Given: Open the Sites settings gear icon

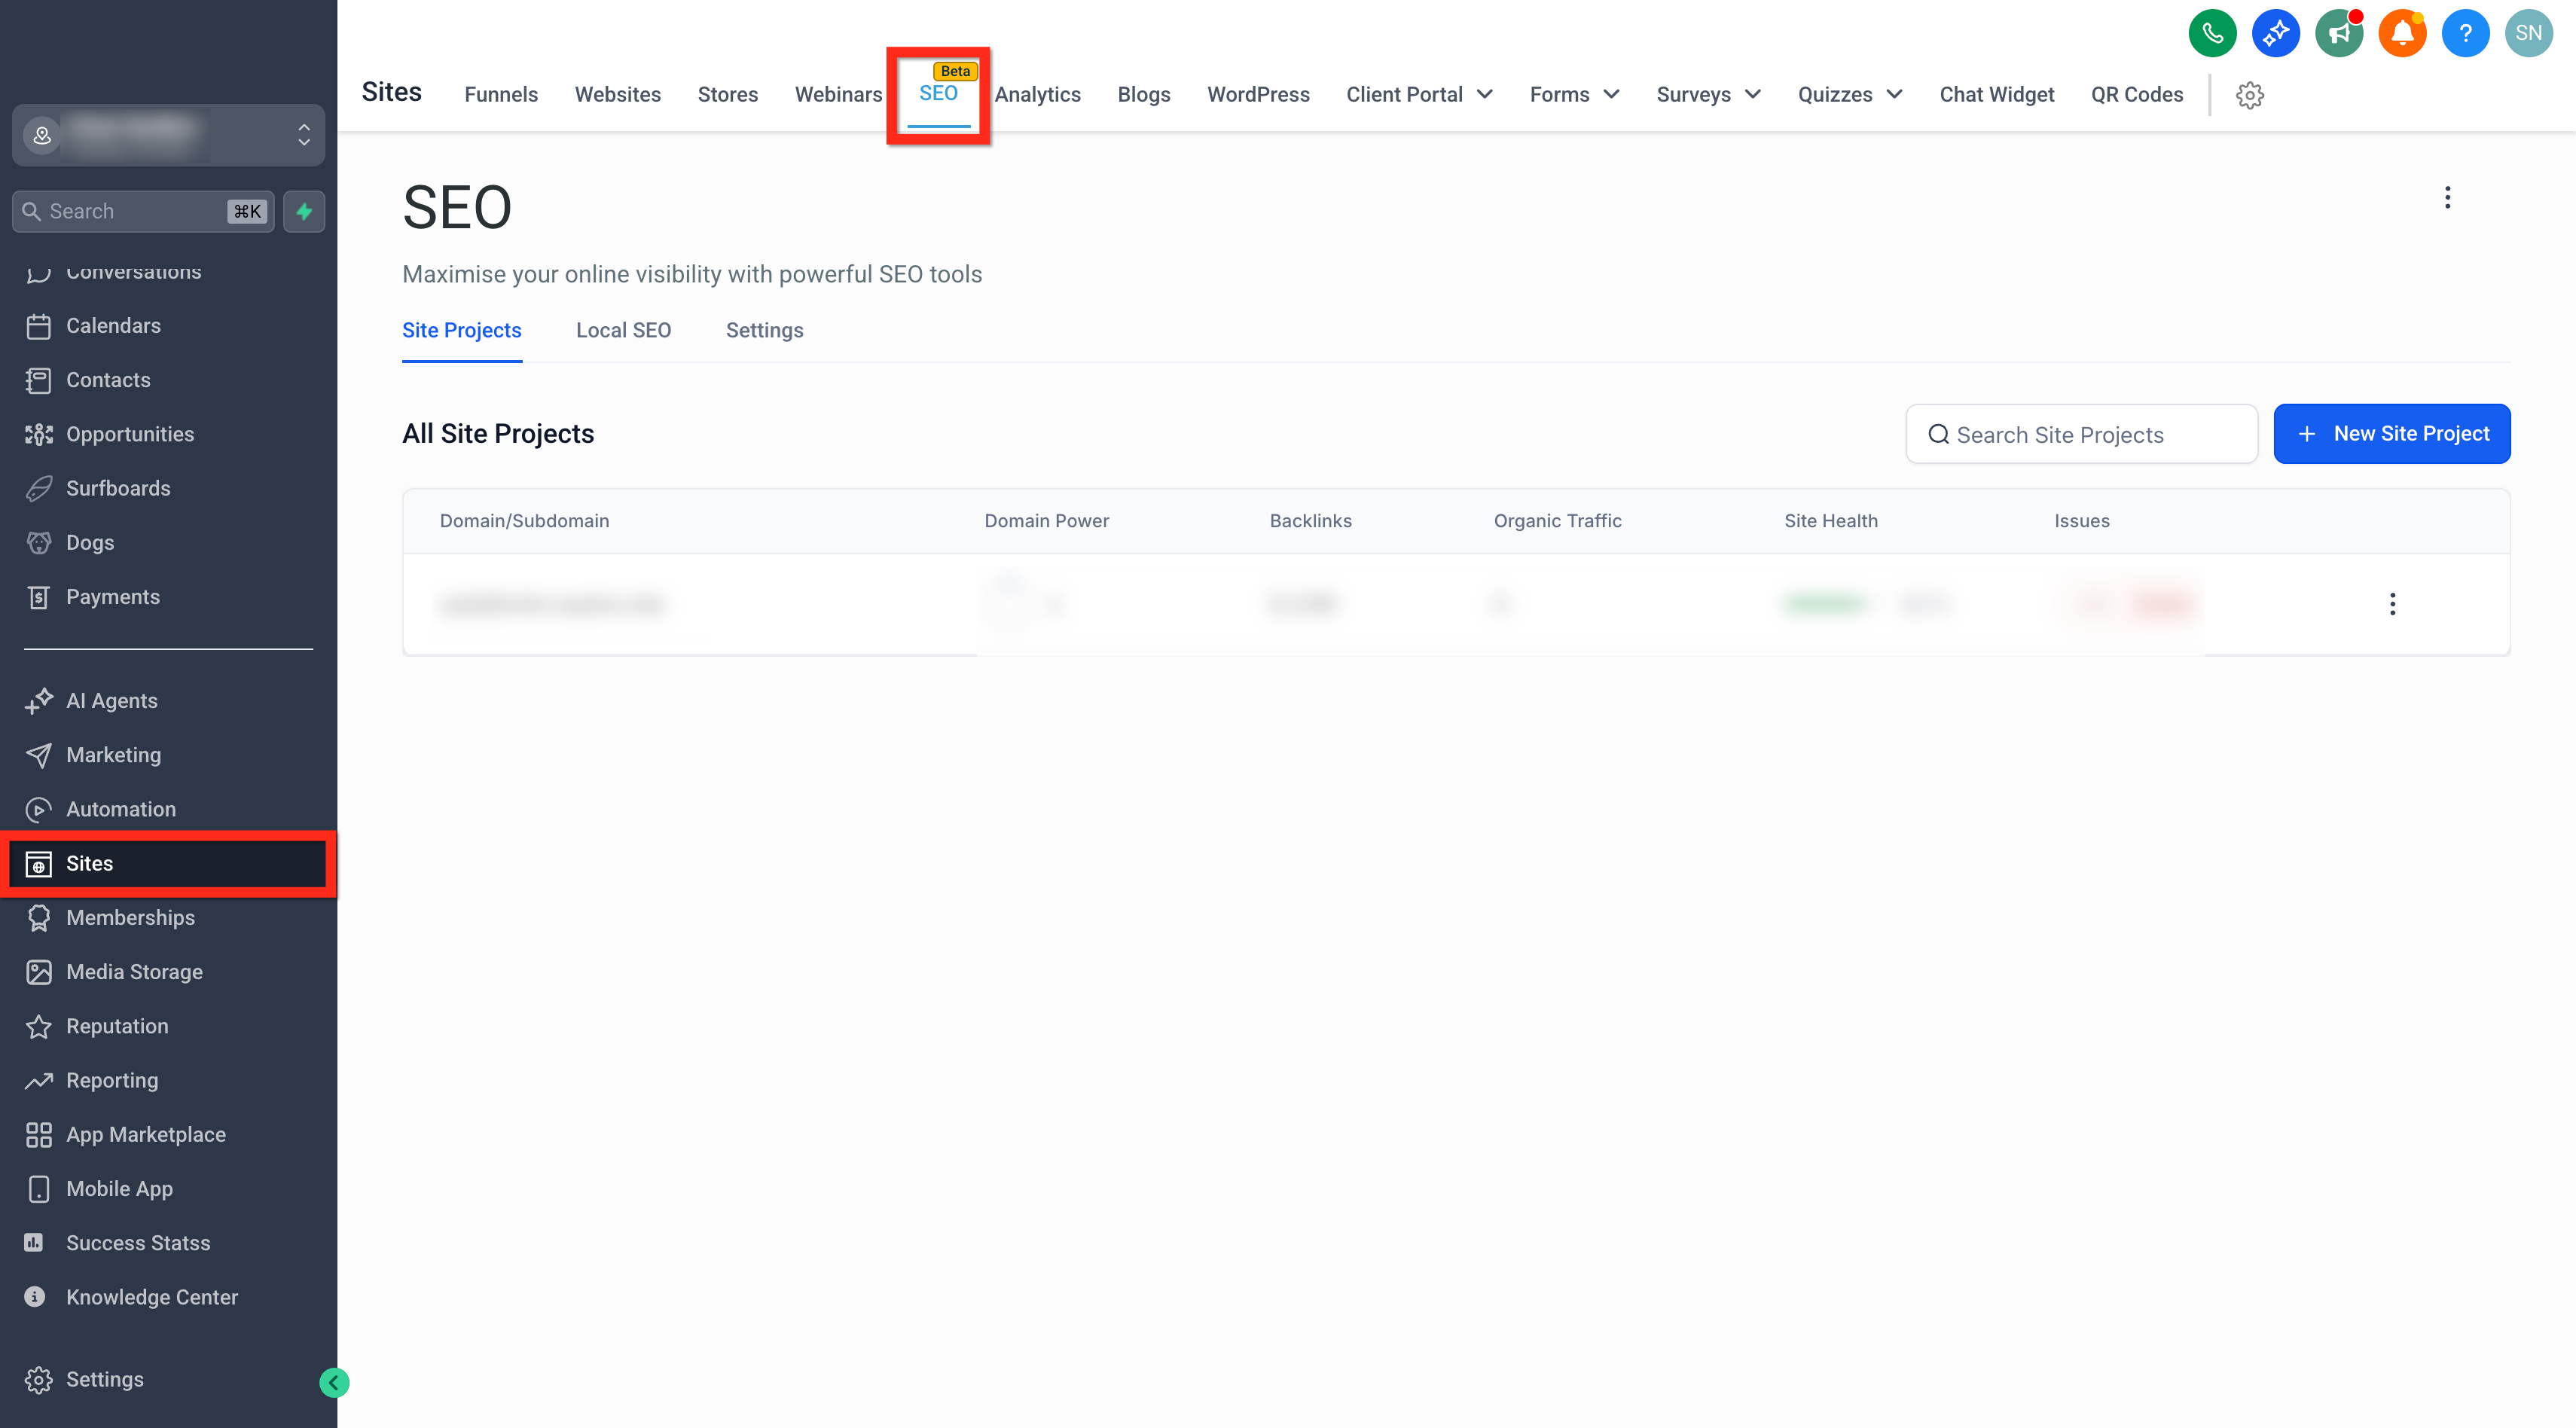Looking at the screenshot, I should (2249, 95).
